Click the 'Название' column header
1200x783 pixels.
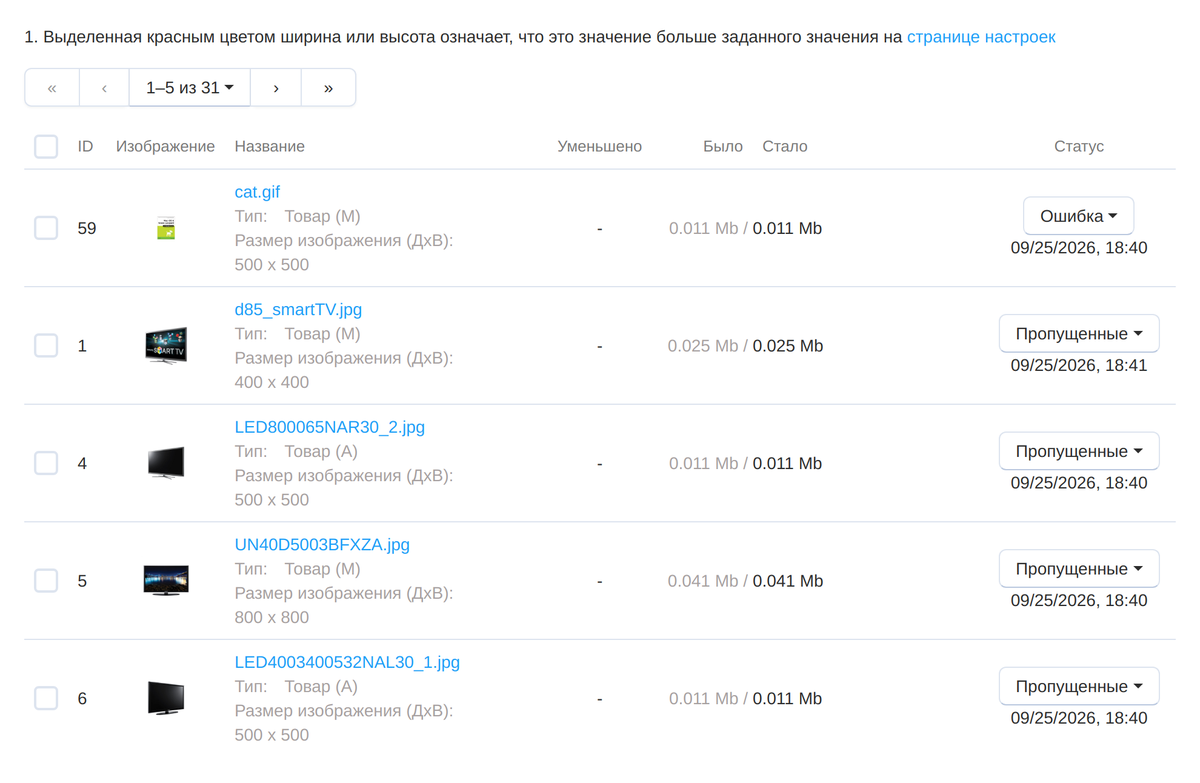click(270, 146)
